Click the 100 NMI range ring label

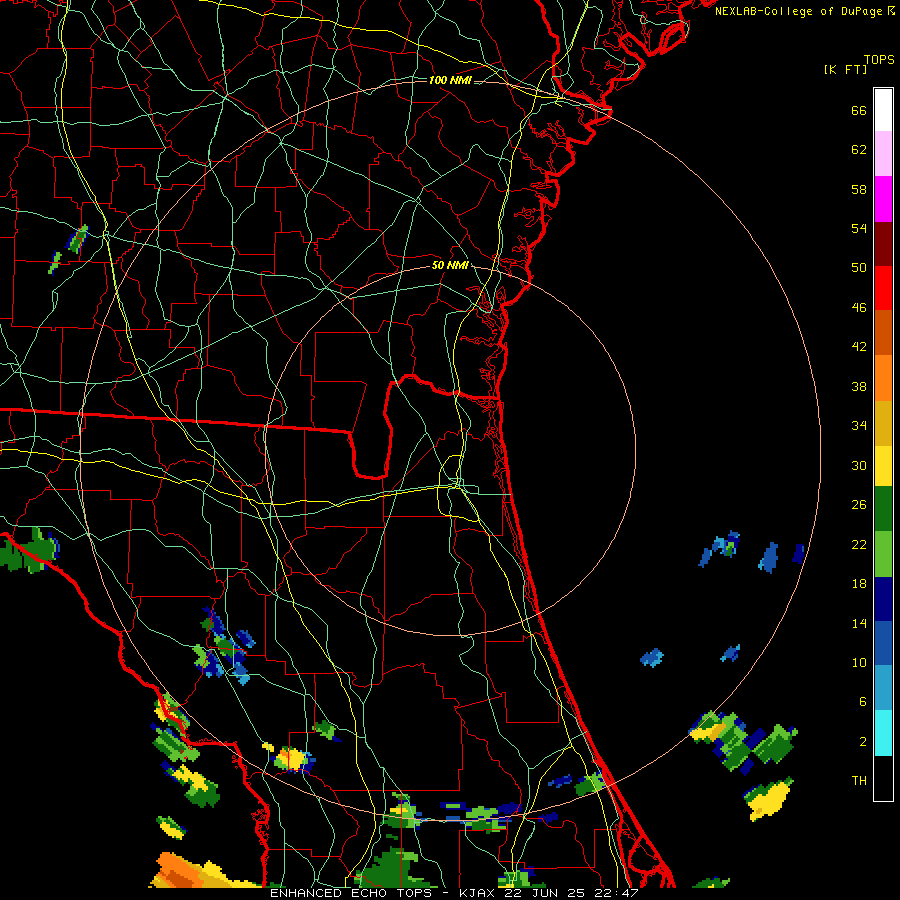tap(450, 80)
